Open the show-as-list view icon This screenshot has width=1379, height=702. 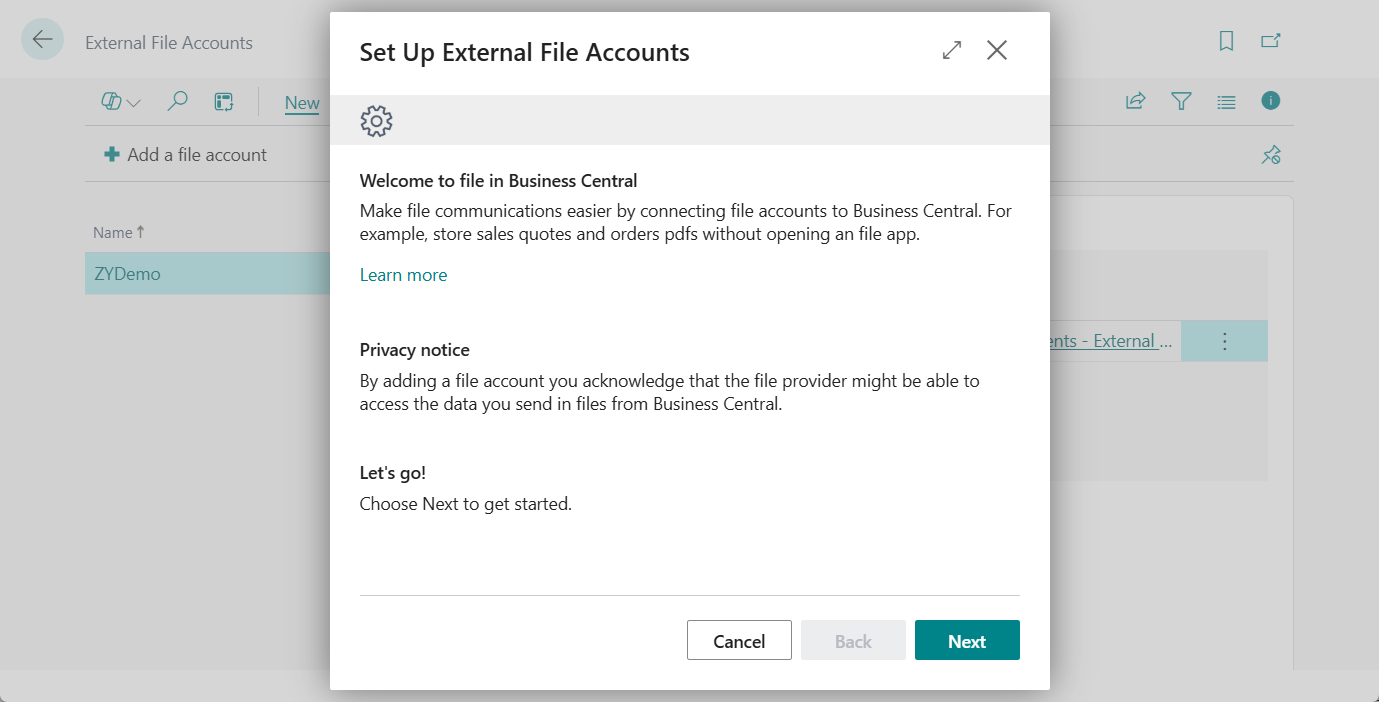(1226, 101)
